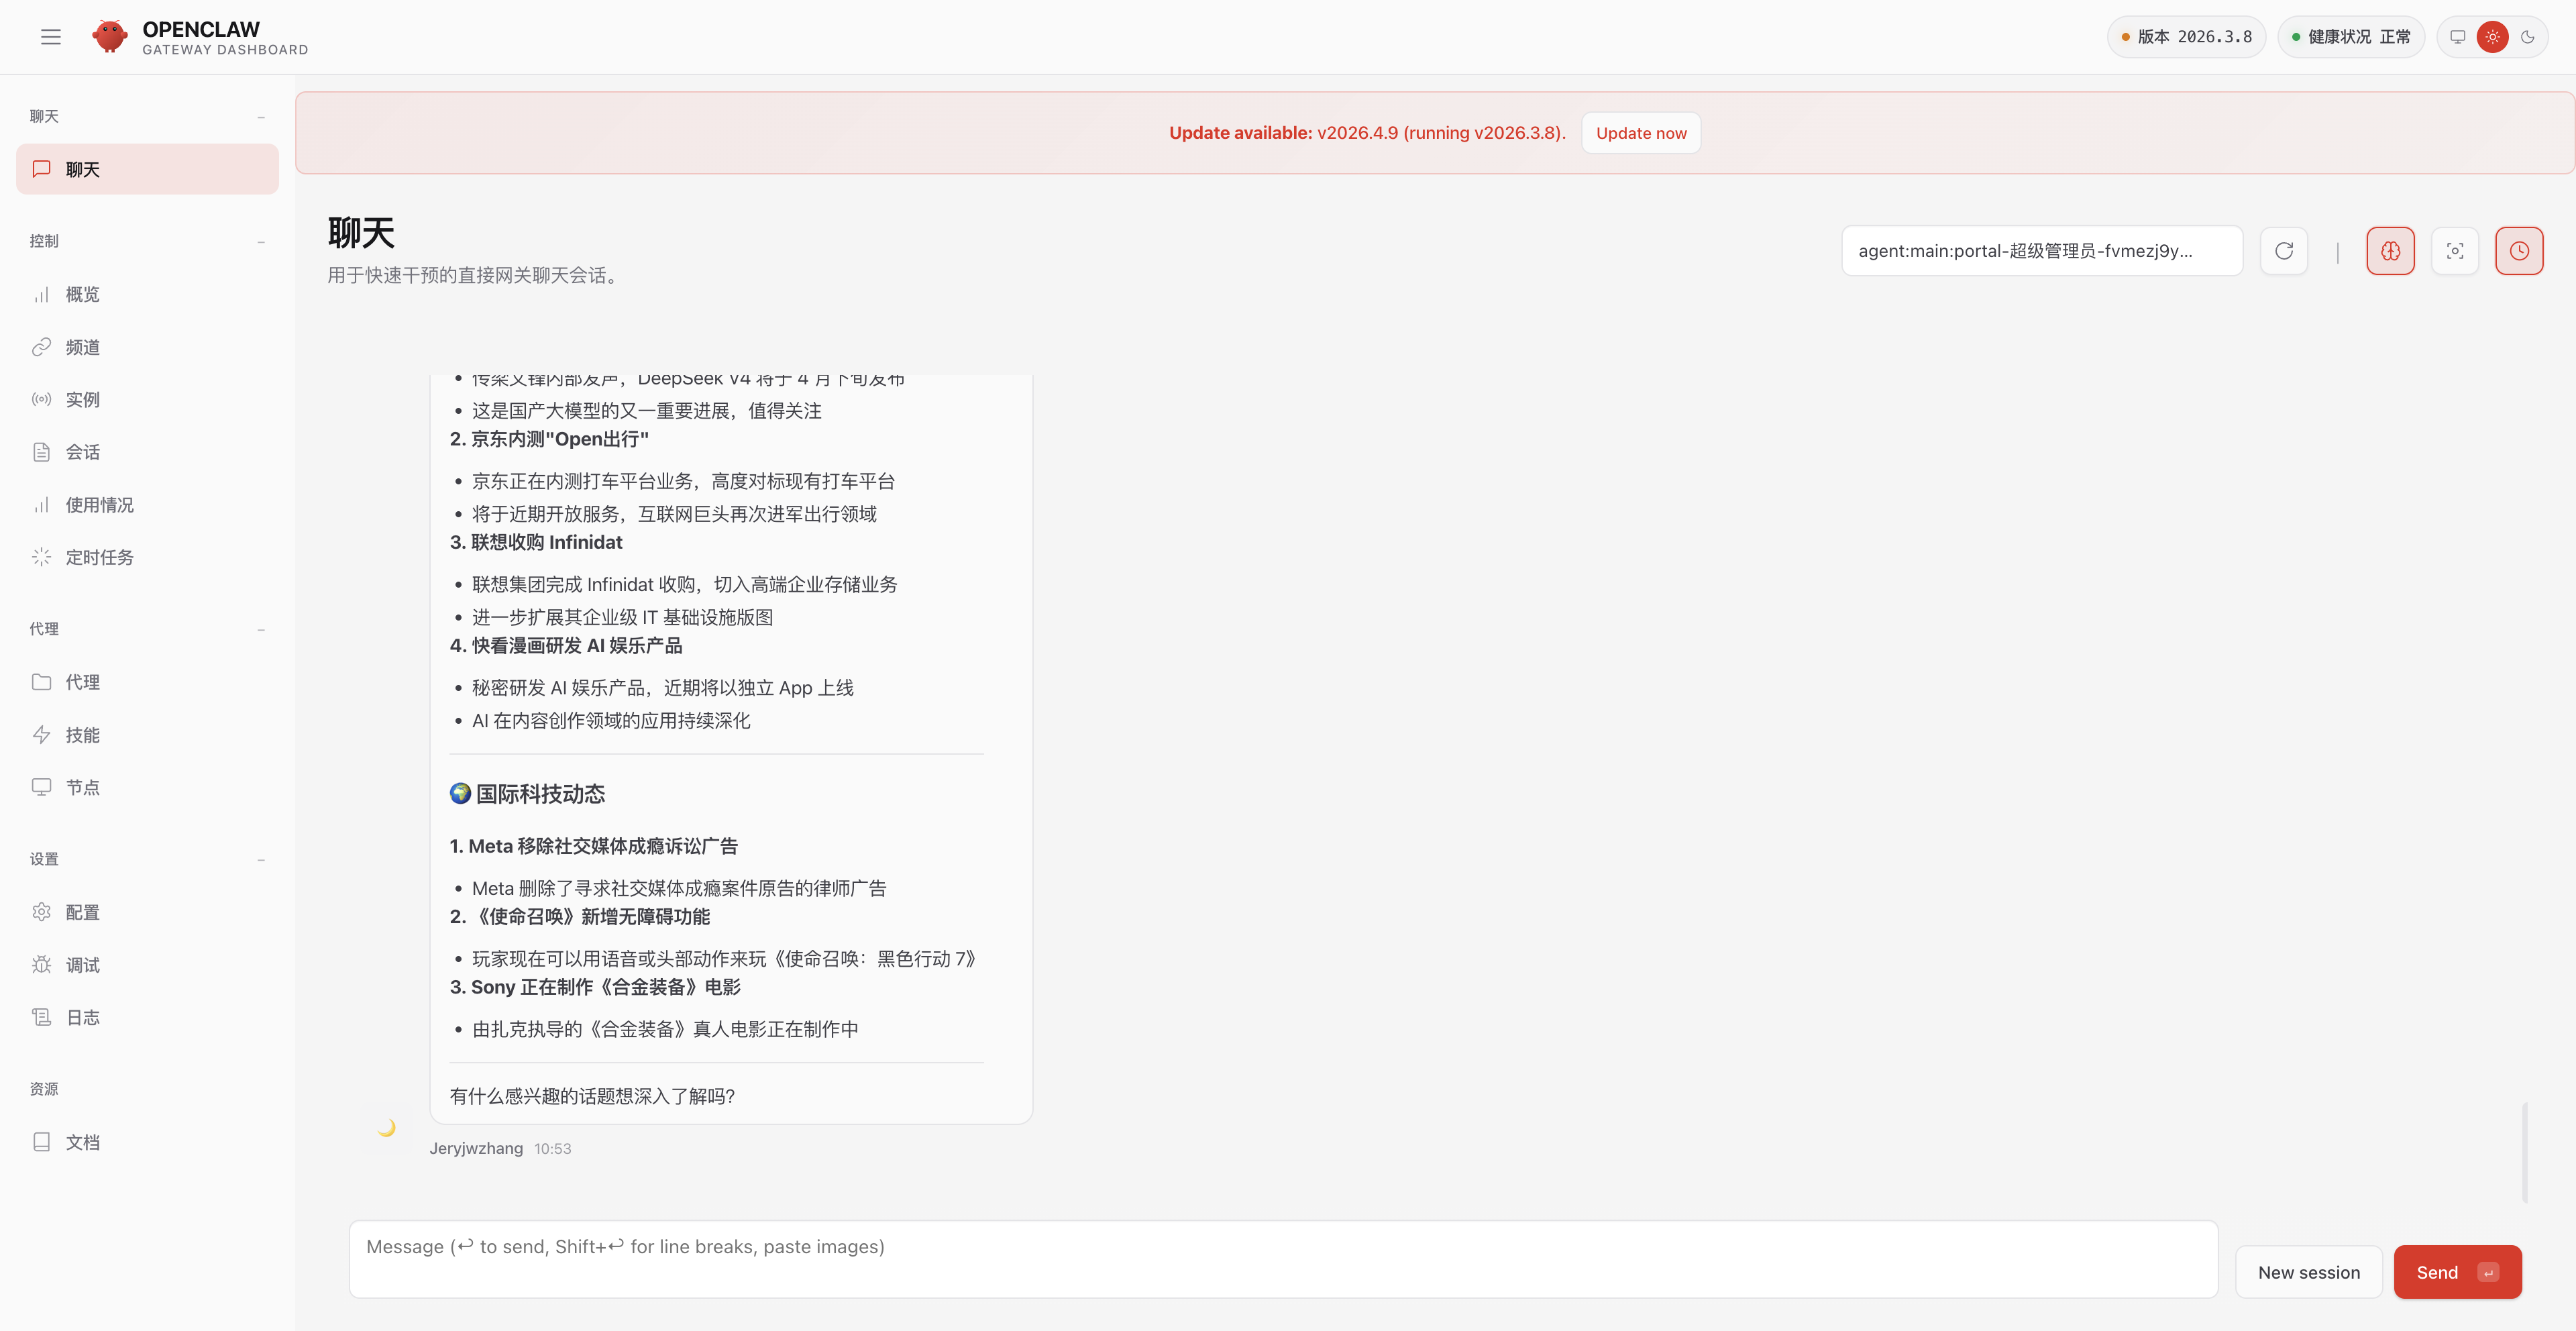Toggle the clock icon button

pos(2519,251)
